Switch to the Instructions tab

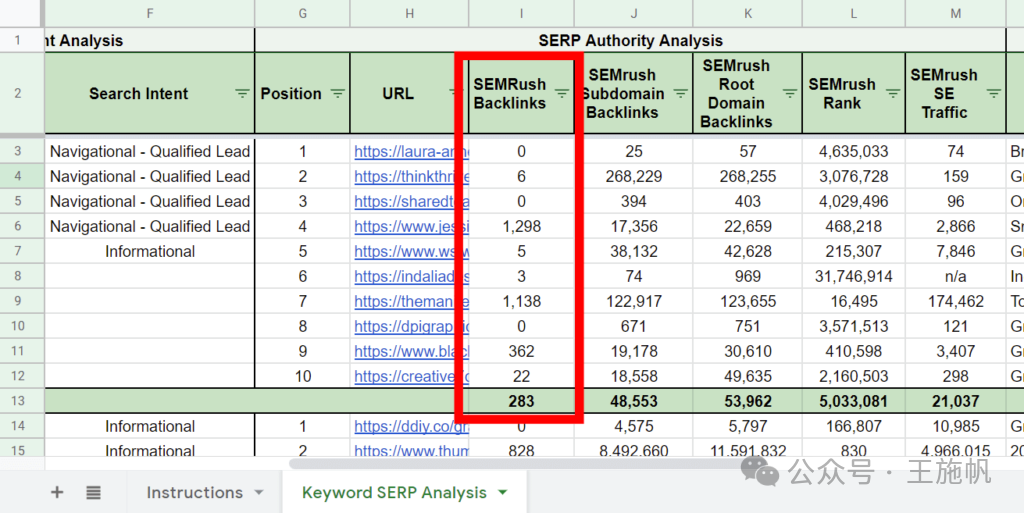(x=195, y=492)
